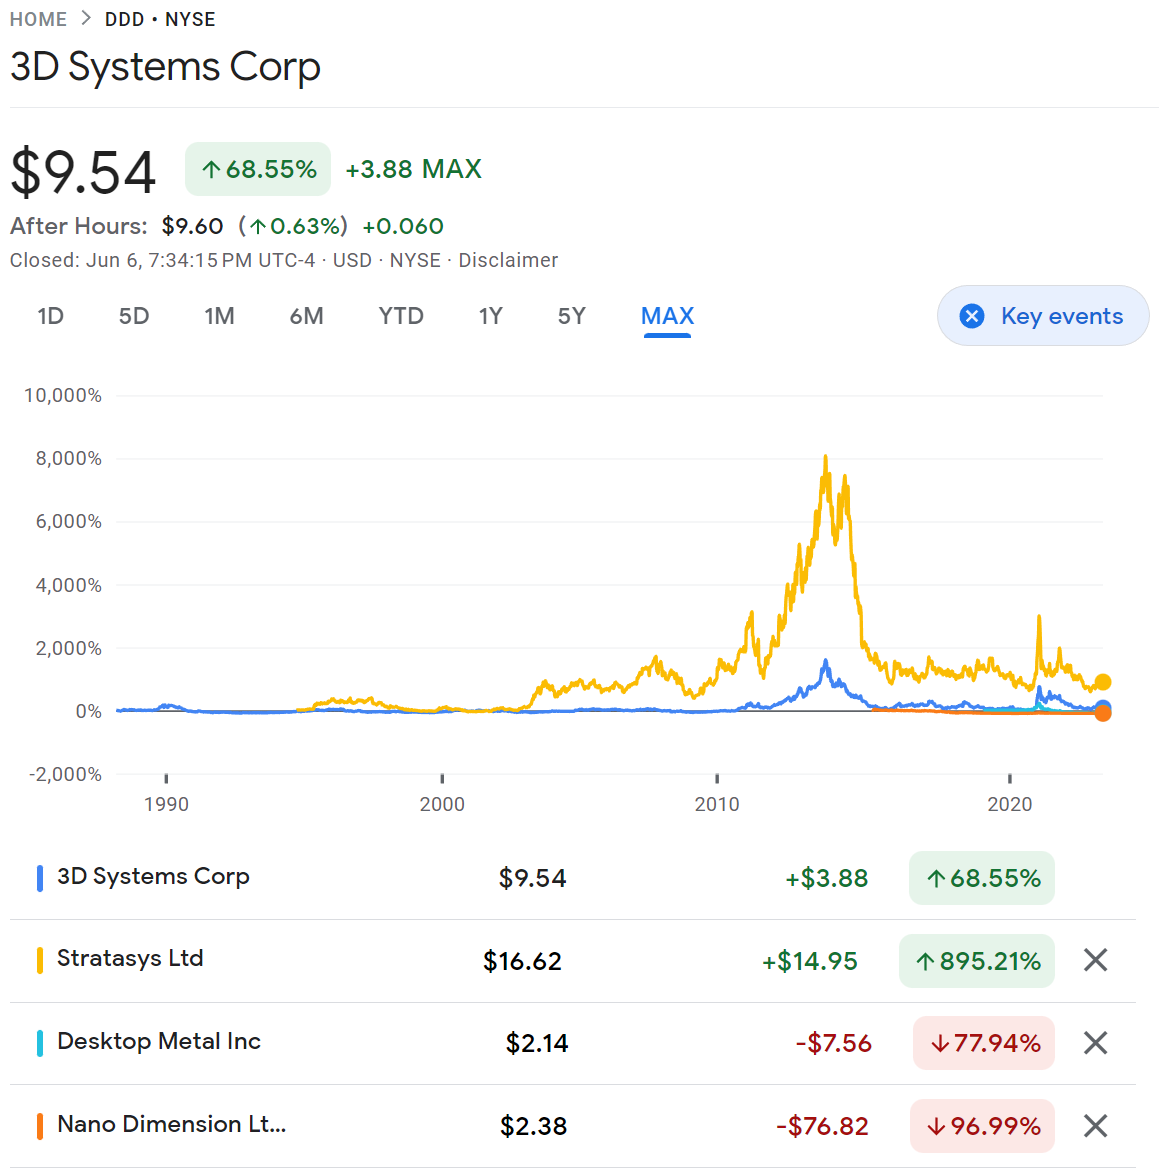
Task: Select the 5D time range tab
Action: pos(134,316)
